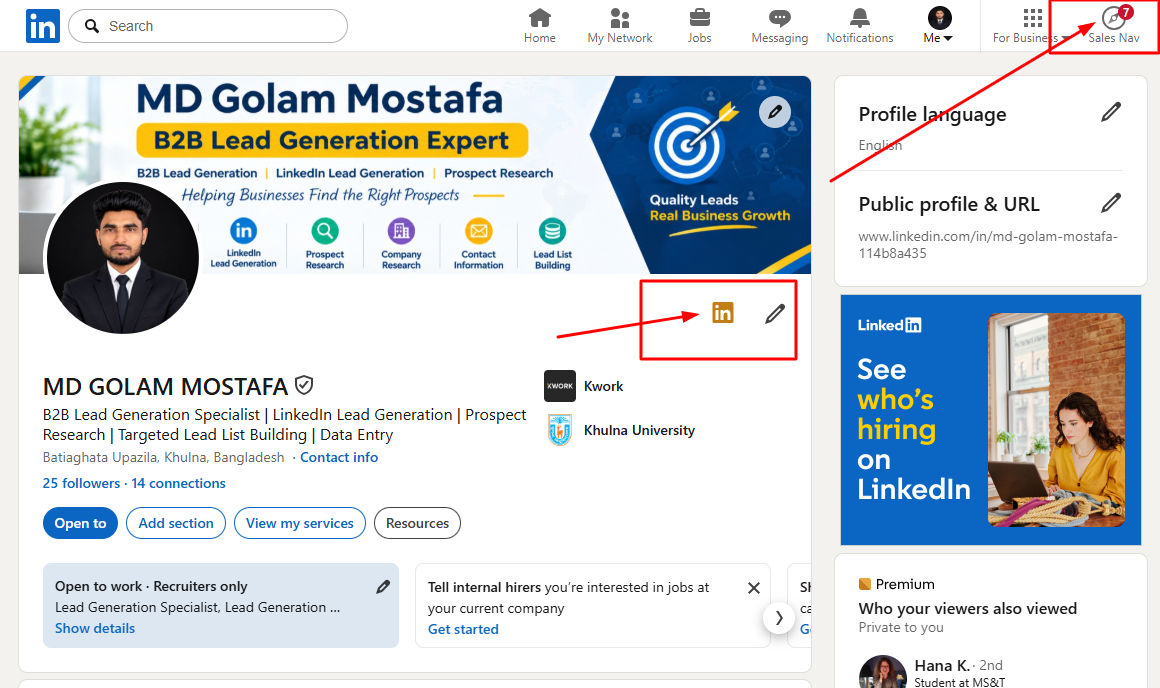Open the LinkedIn home logo

point(42,26)
